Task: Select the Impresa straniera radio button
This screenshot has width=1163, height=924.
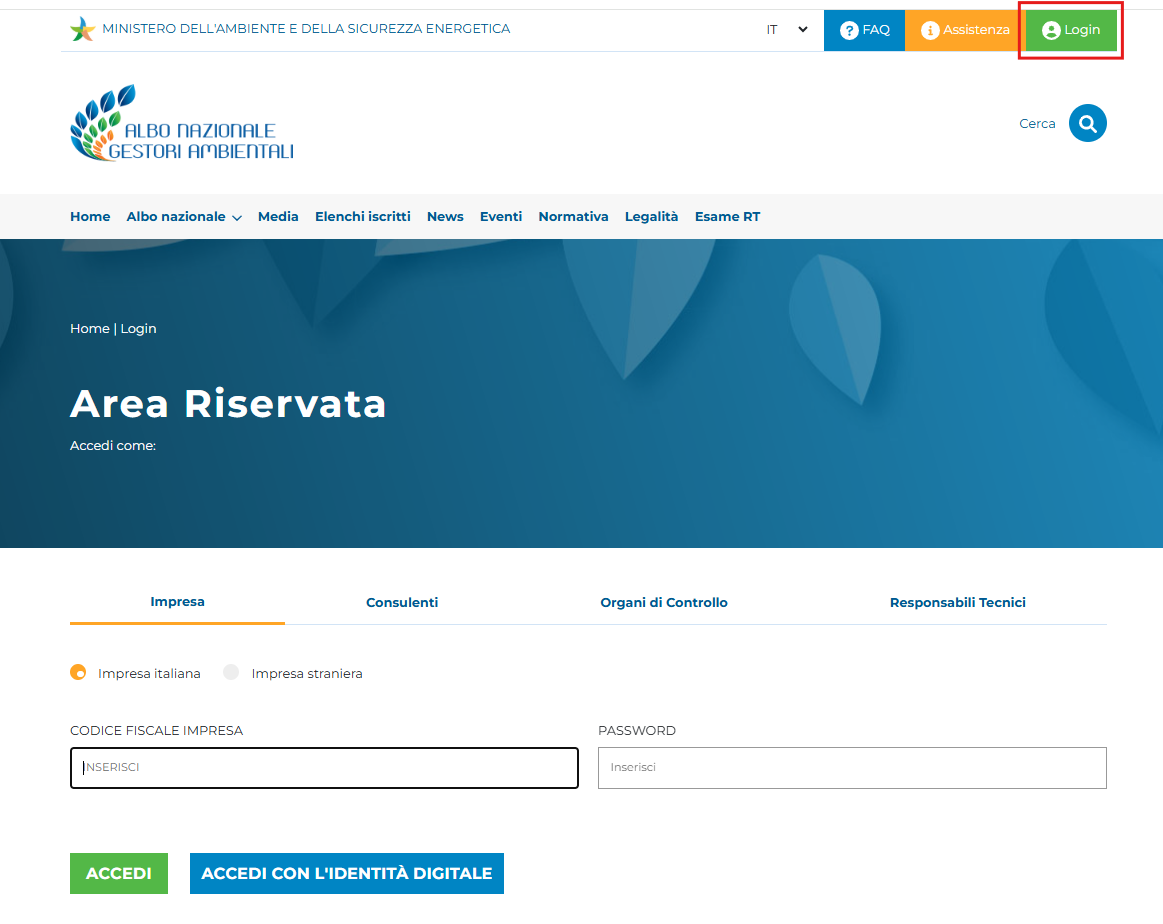Action: 231,673
